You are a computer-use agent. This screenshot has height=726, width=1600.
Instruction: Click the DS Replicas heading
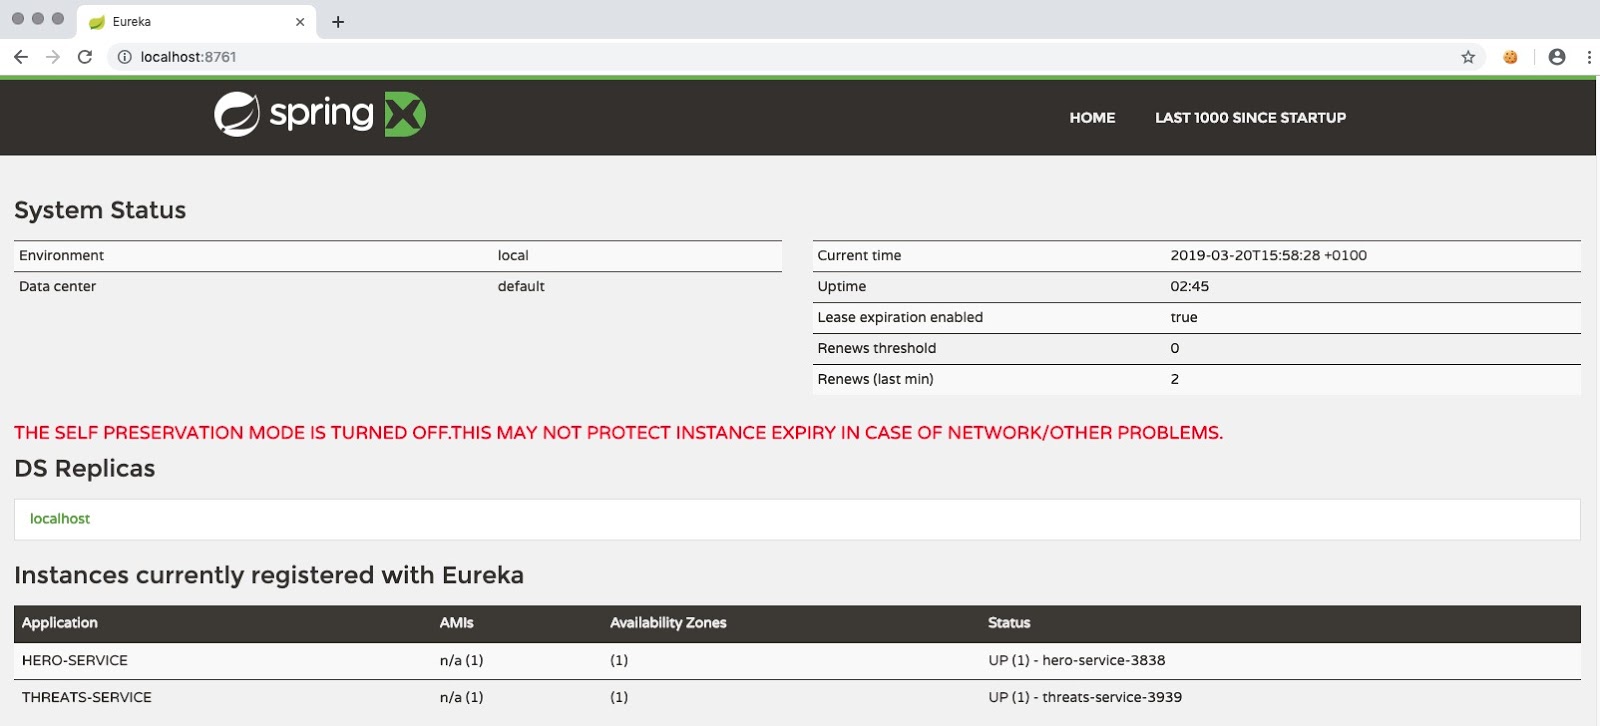click(x=85, y=469)
